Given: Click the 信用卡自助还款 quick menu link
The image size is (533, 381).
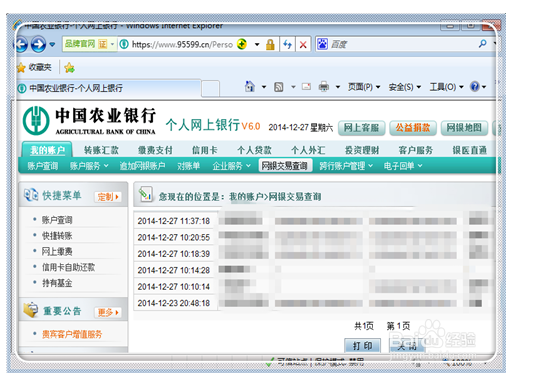Looking at the screenshot, I should (68, 267).
